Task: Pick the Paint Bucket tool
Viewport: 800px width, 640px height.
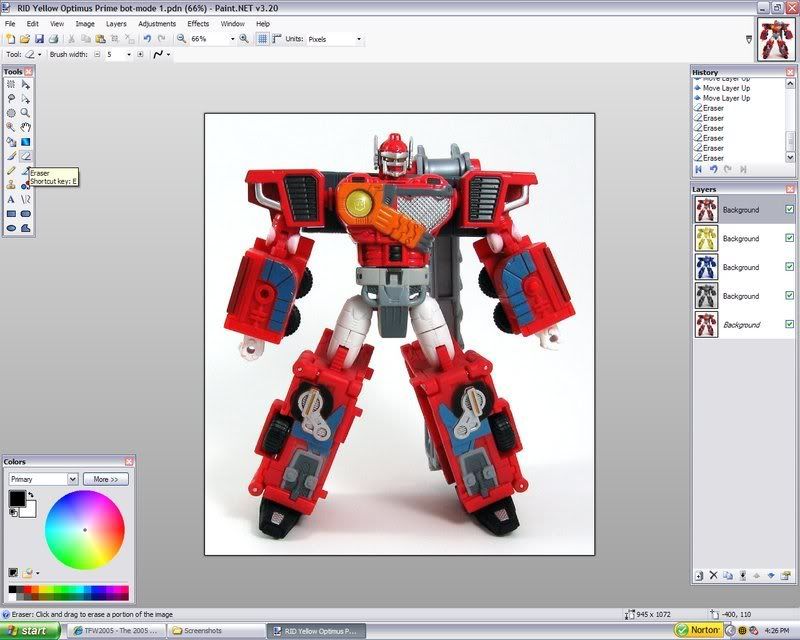Action: 11,142
